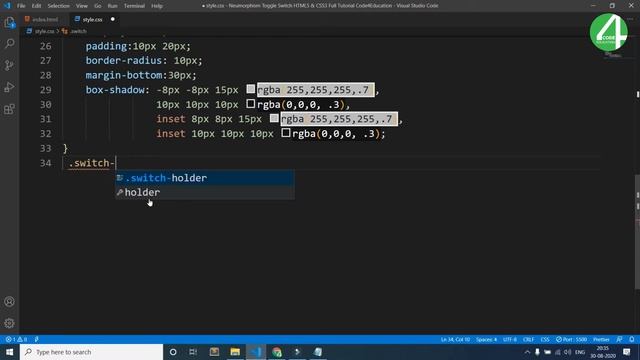Click the feedback icon in status bar
This screenshot has width=640, height=360.
(620, 339)
